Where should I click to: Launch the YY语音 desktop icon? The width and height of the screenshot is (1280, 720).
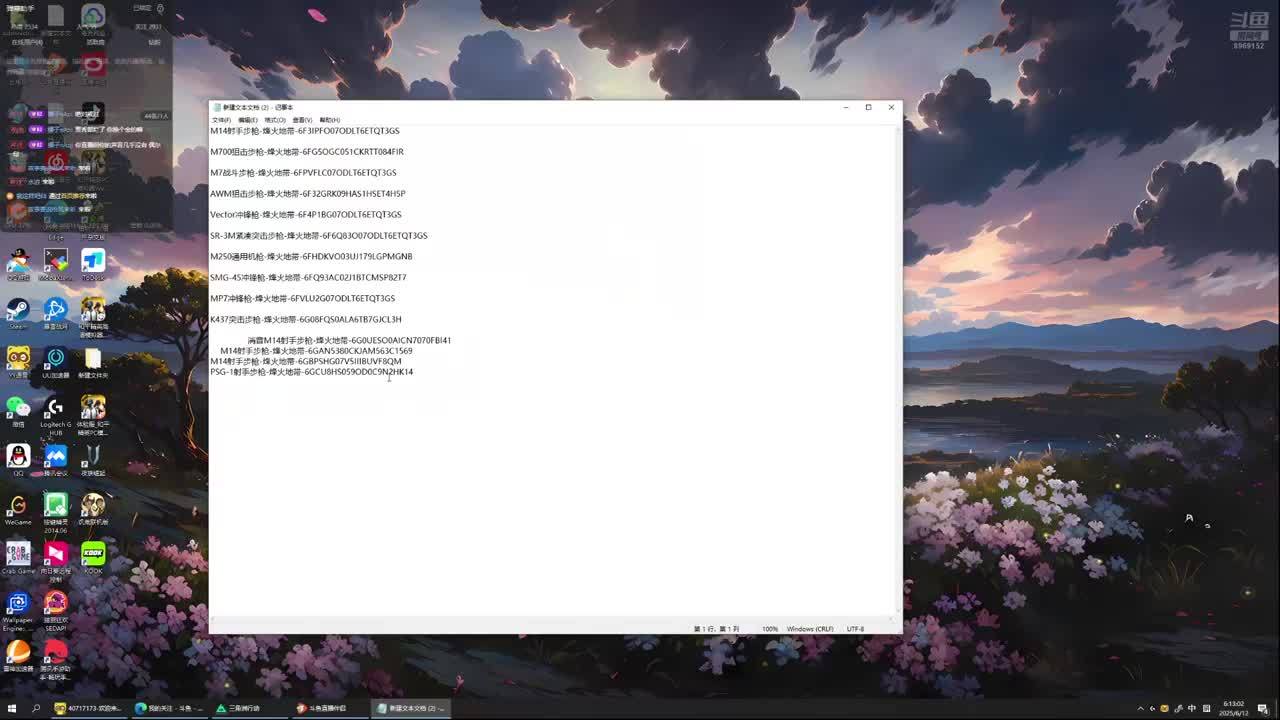click(x=18, y=362)
